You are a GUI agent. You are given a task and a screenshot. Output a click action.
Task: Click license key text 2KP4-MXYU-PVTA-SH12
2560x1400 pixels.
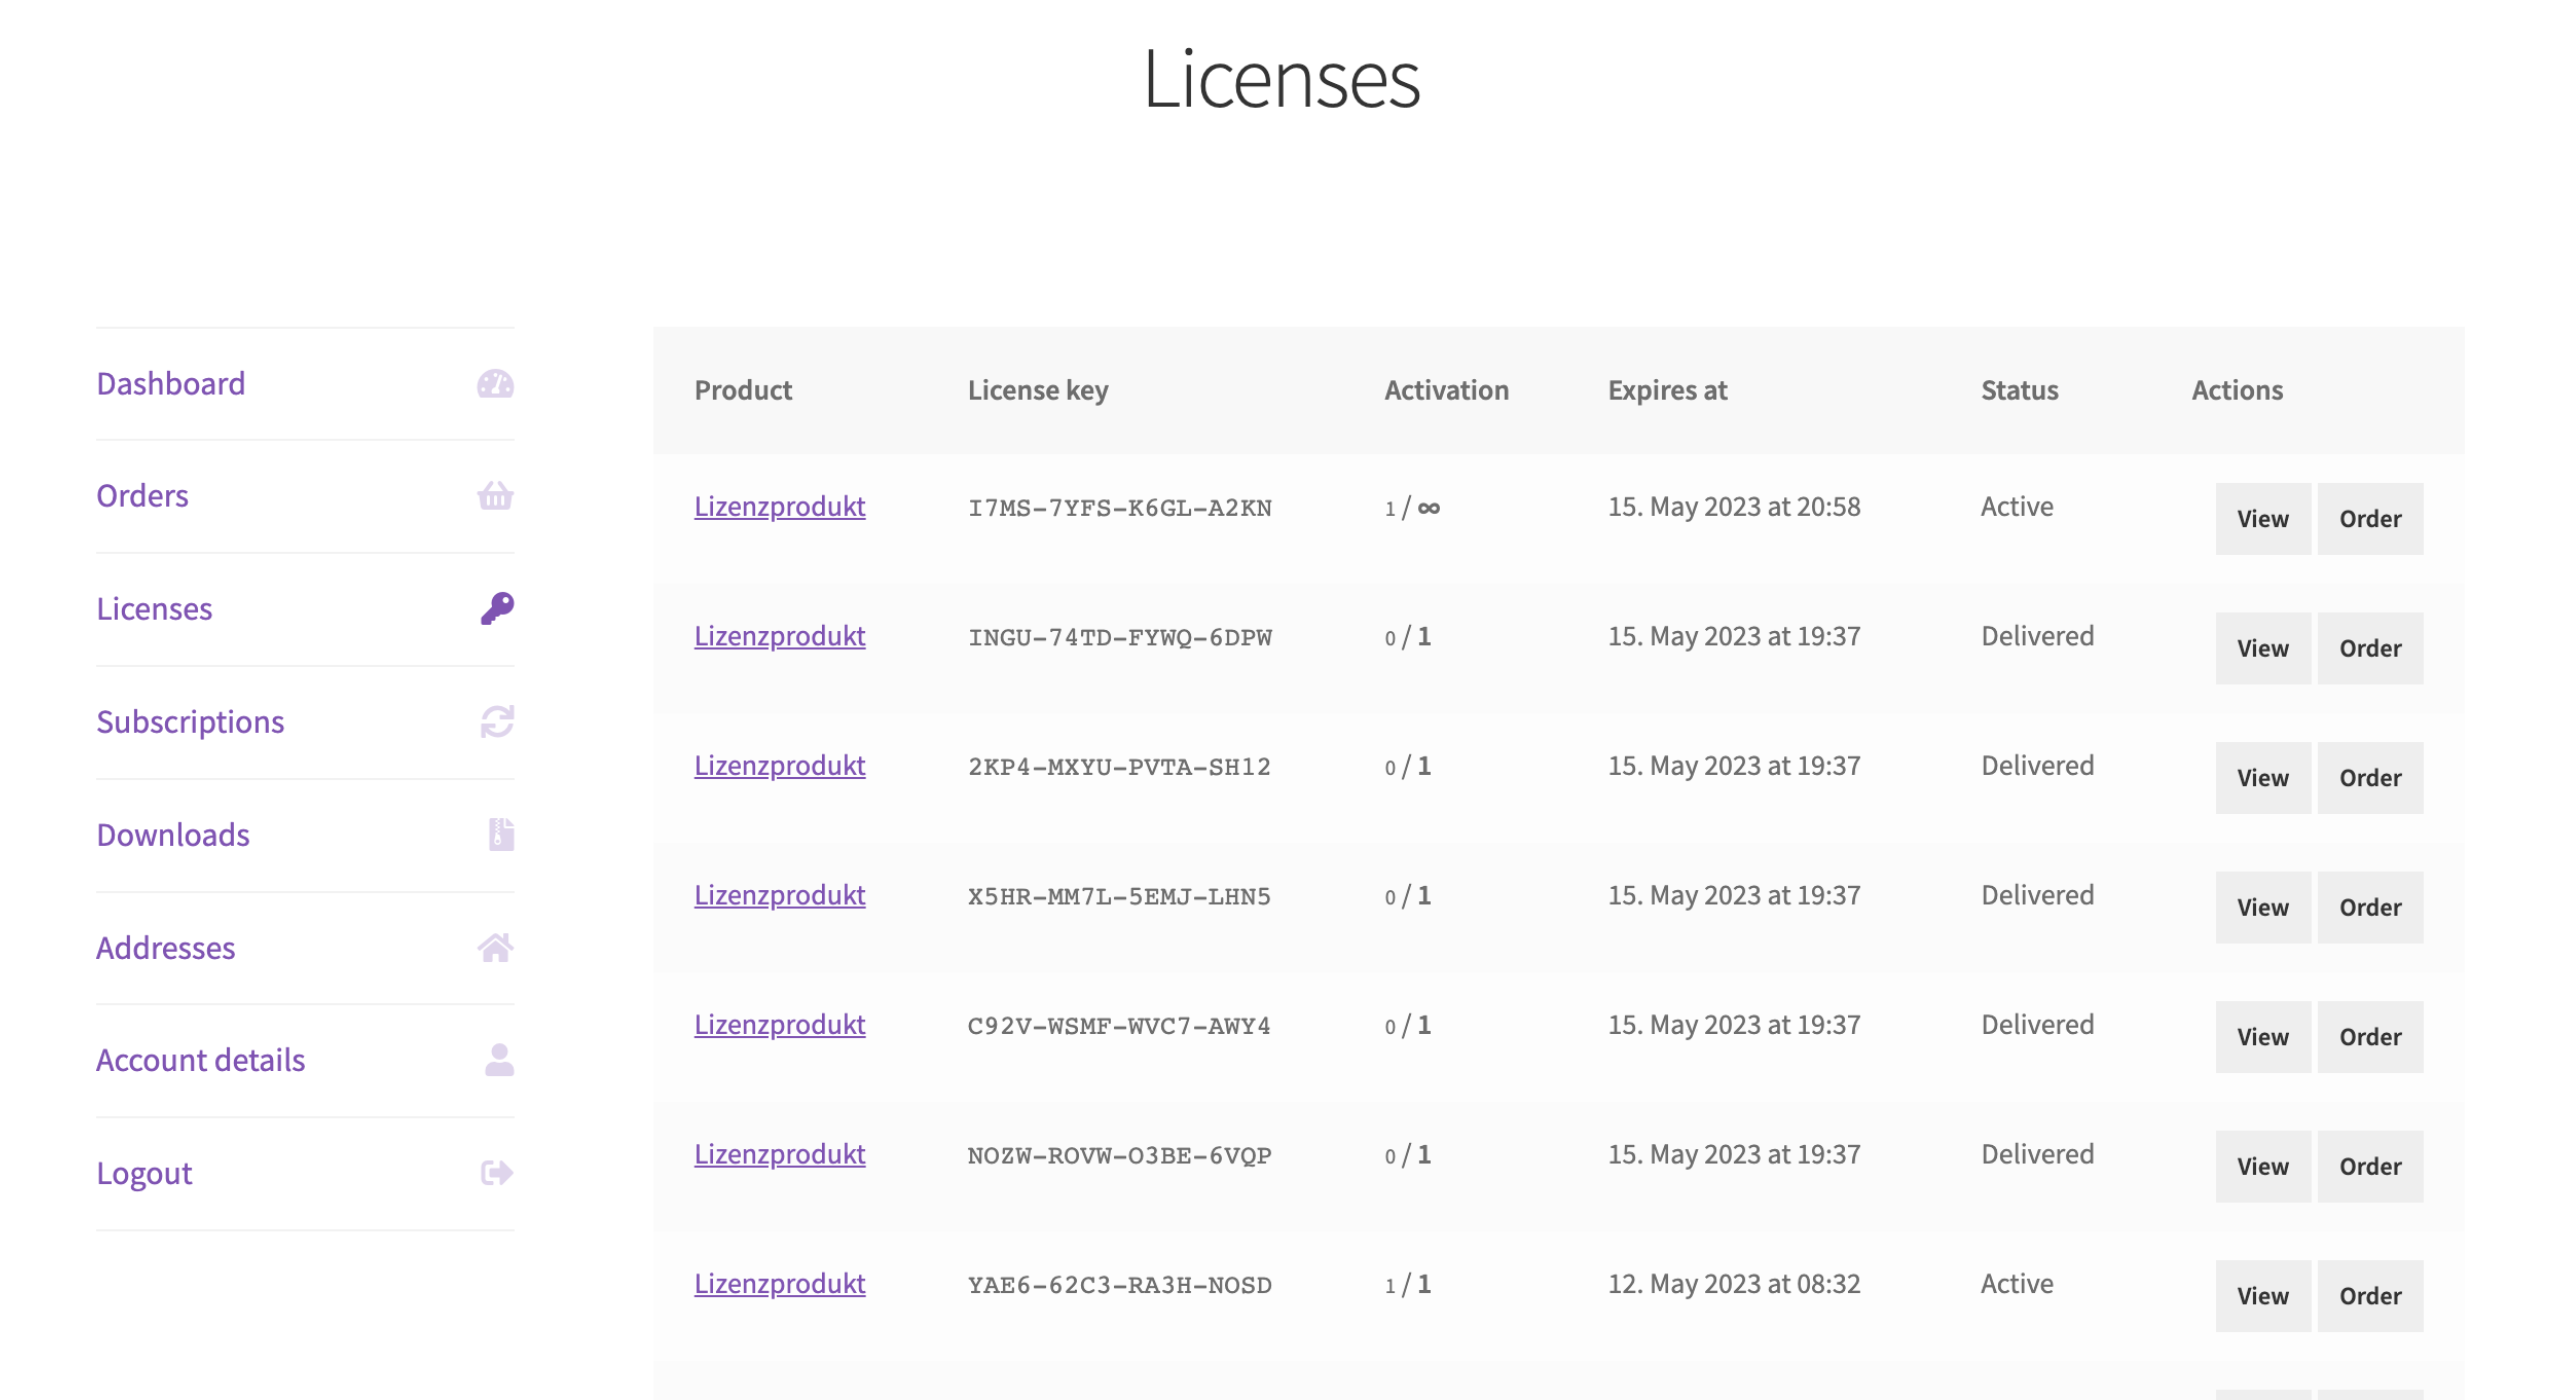point(1119,767)
